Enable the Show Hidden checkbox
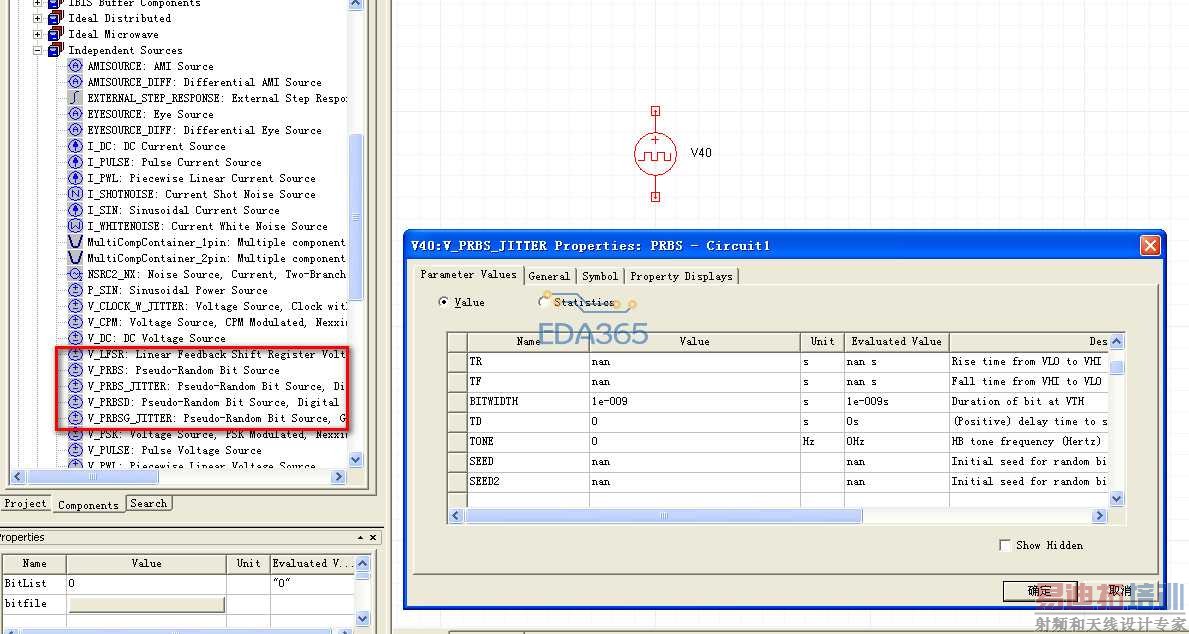1189x634 pixels. [1005, 545]
